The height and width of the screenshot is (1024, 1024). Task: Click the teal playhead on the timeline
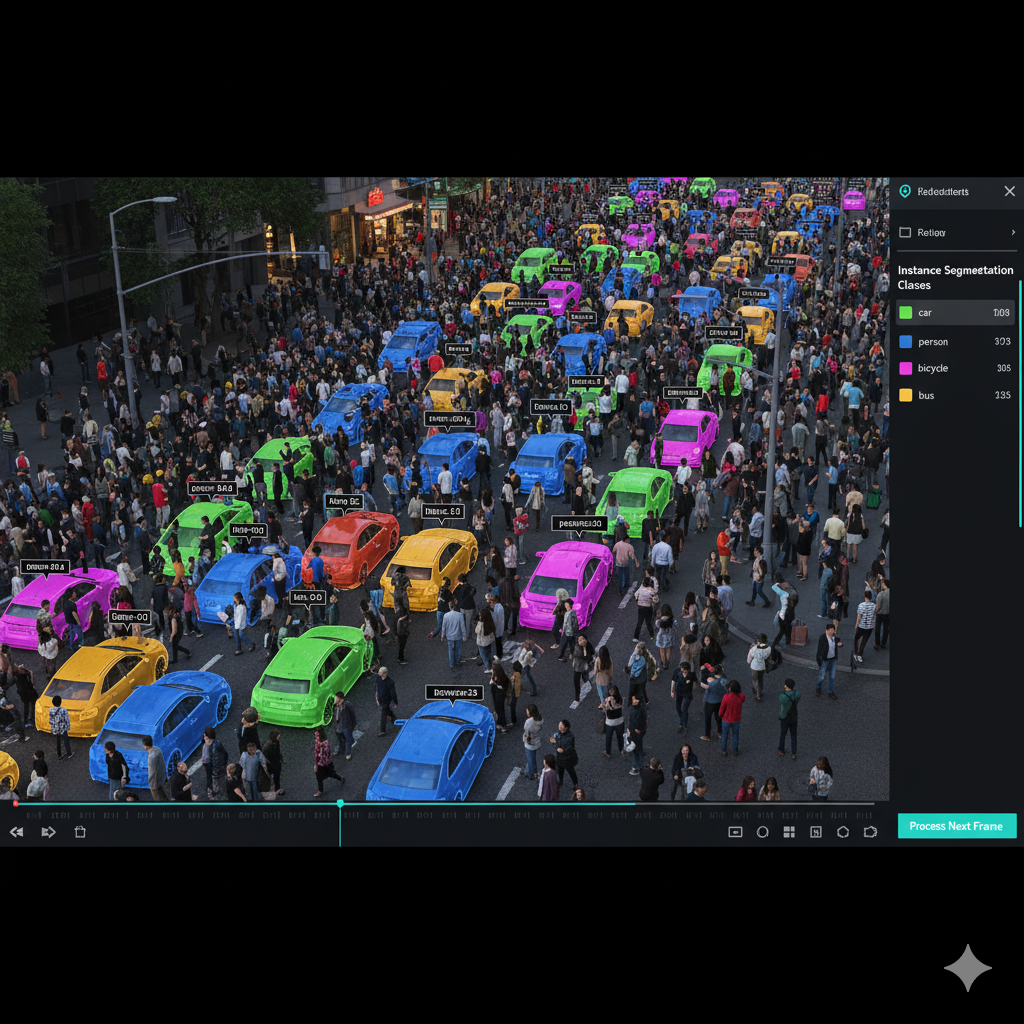coord(340,803)
